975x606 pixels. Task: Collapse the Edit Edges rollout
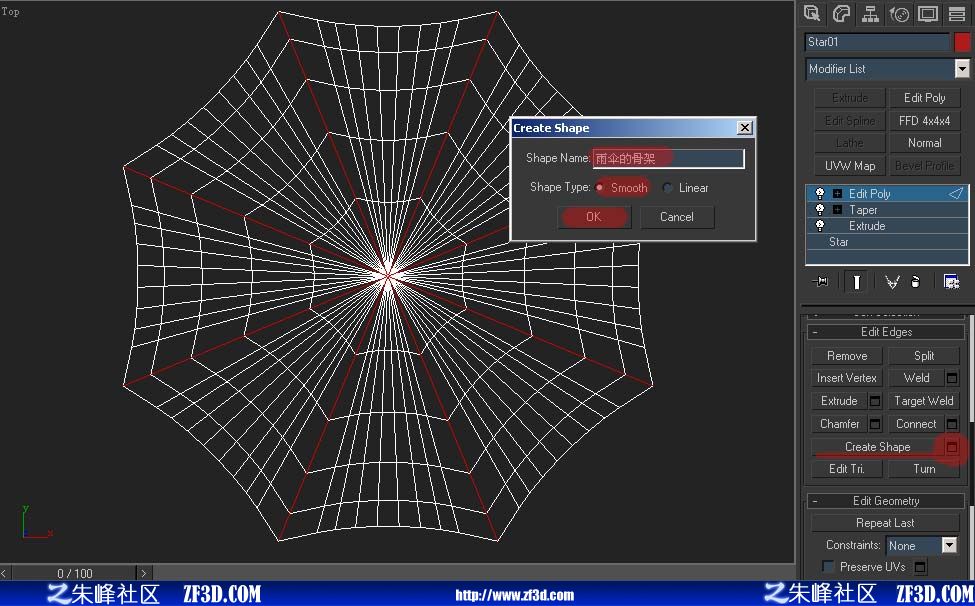[x=886, y=332]
